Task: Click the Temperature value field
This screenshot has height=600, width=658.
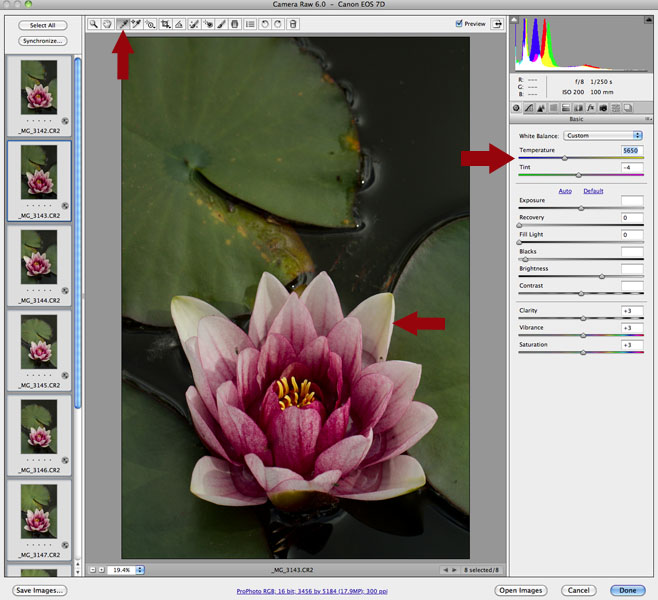Action: (x=632, y=150)
